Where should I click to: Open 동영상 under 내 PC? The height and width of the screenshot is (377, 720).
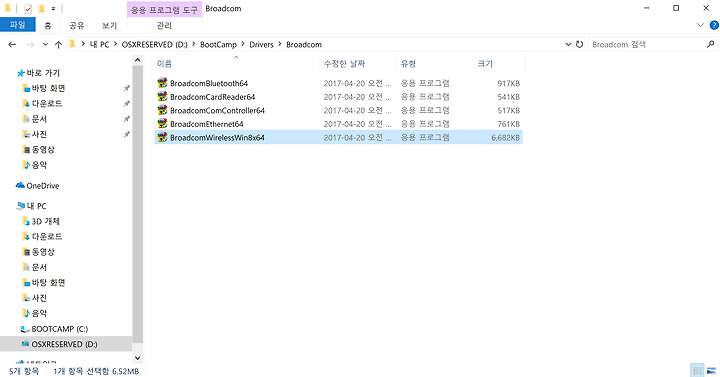click(39, 252)
